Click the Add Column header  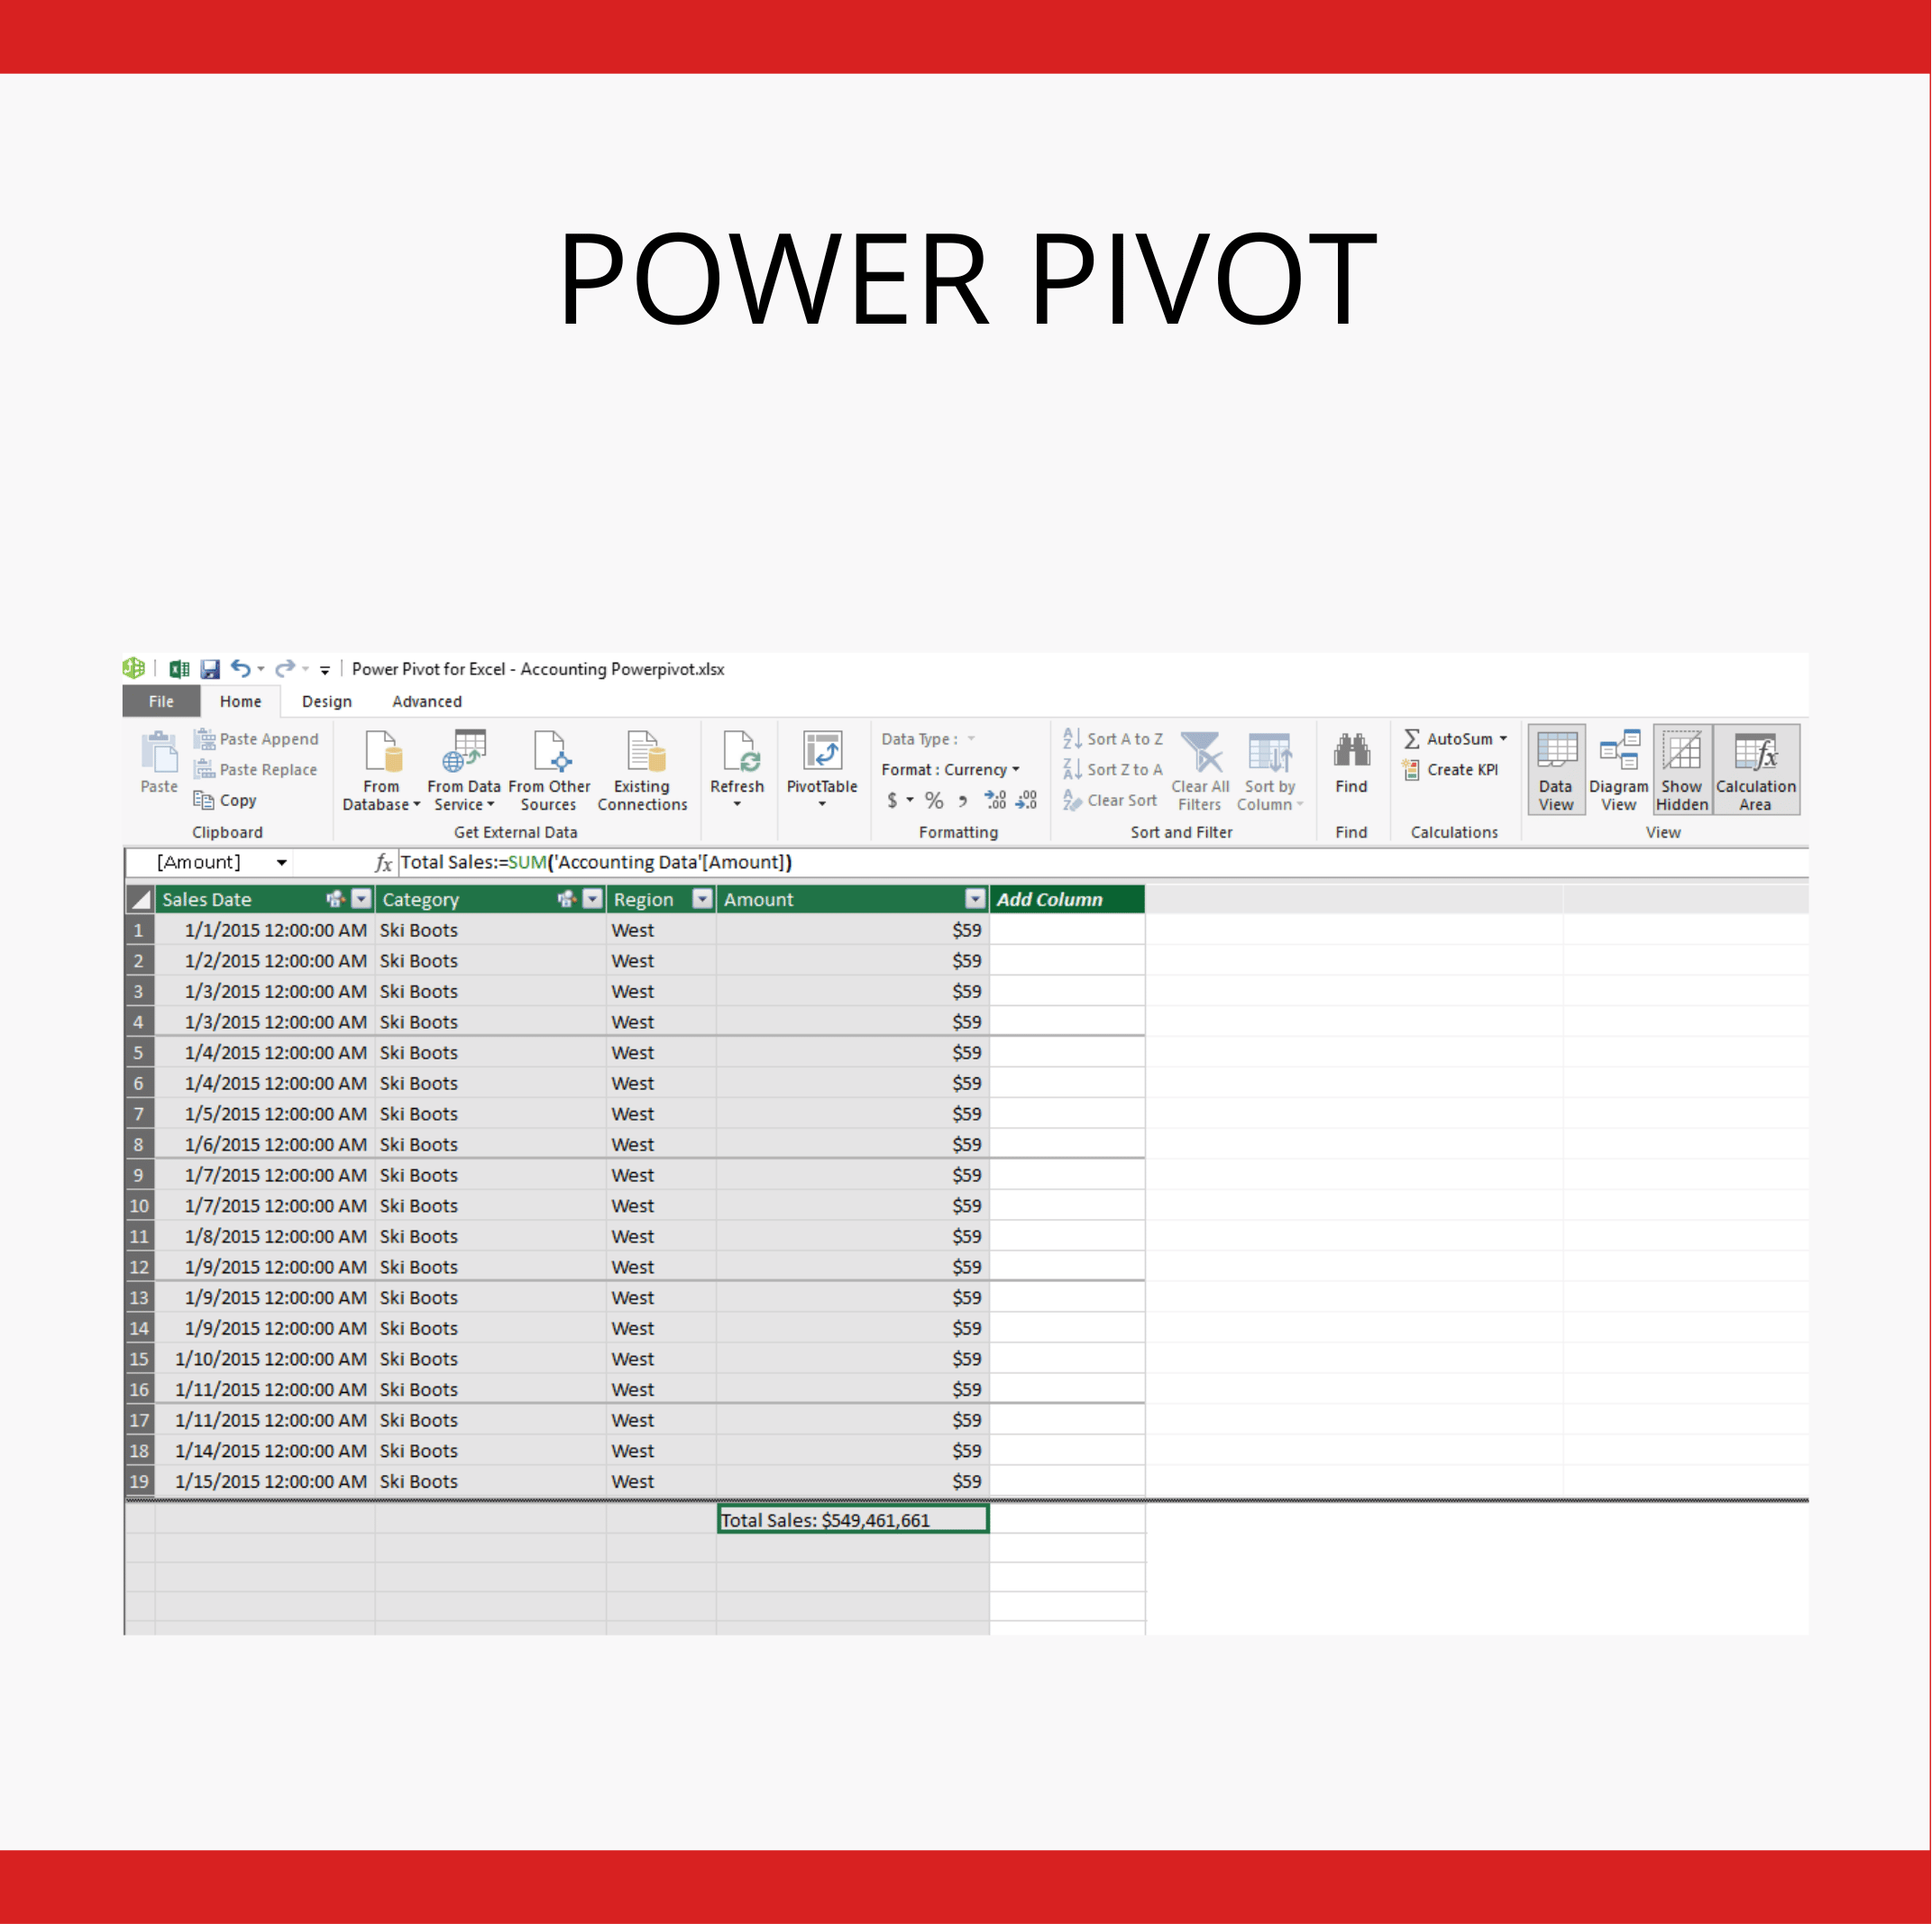click(x=1067, y=899)
